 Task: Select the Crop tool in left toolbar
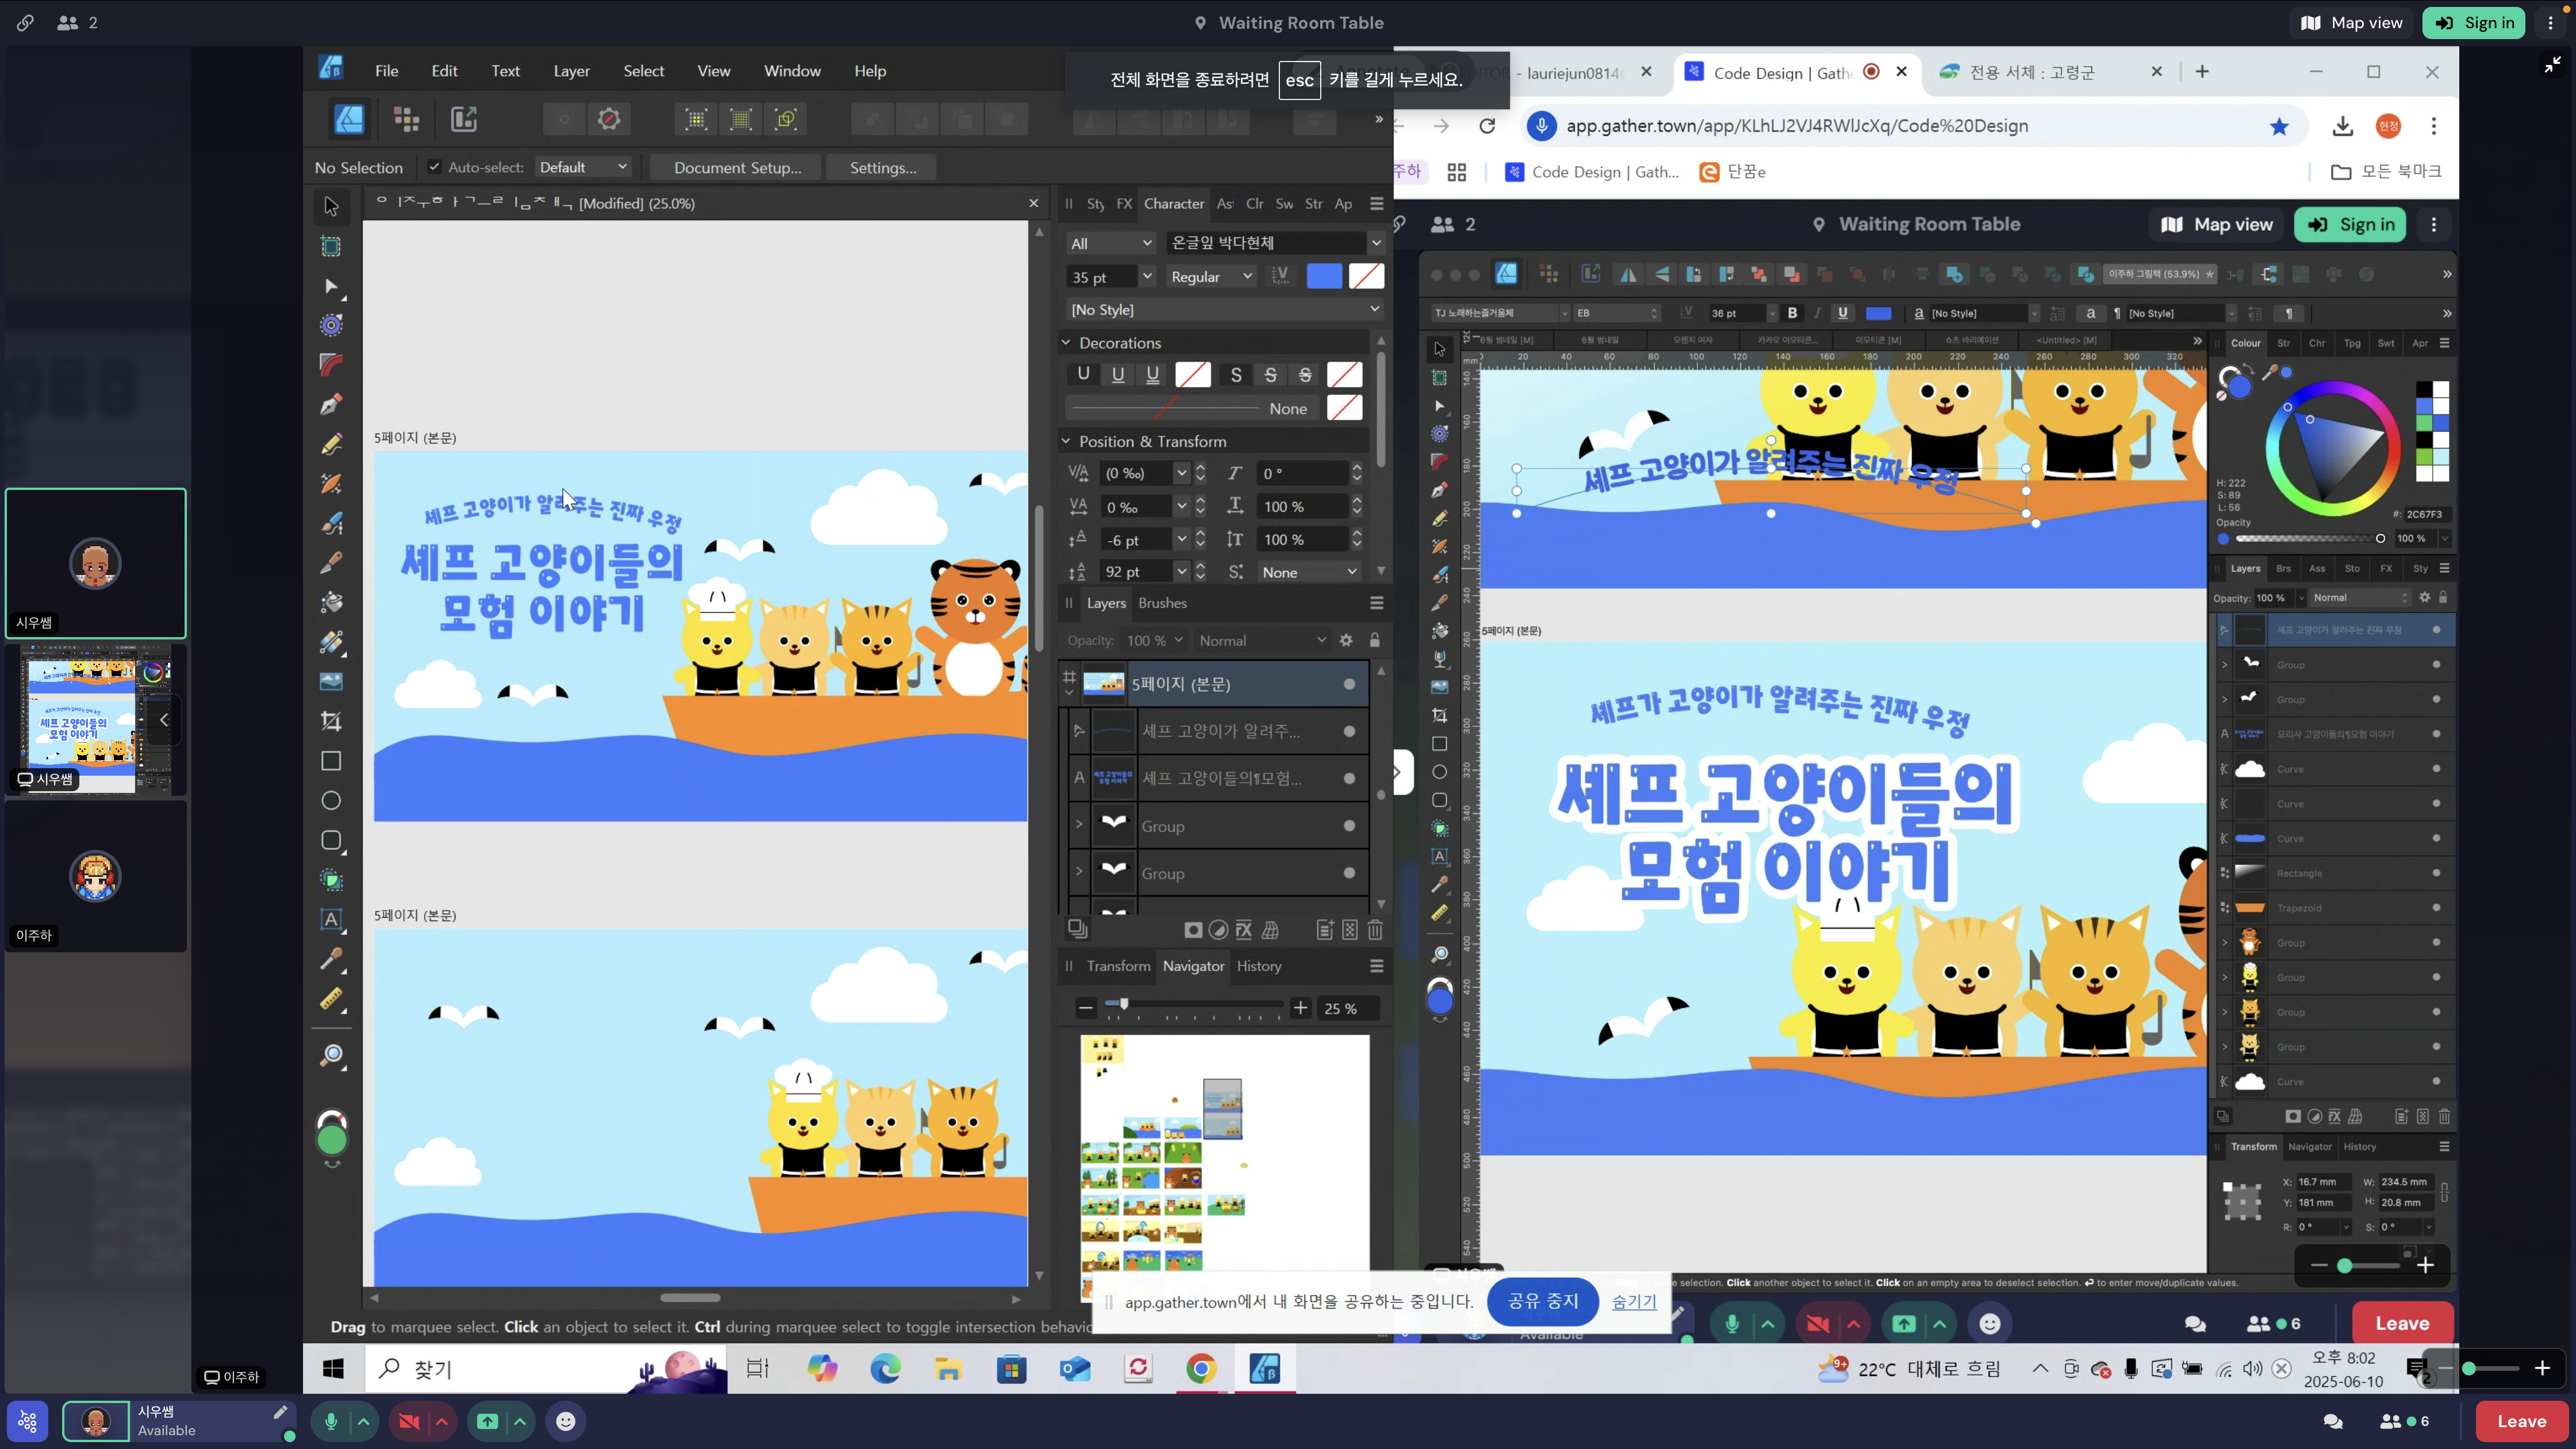(x=331, y=721)
